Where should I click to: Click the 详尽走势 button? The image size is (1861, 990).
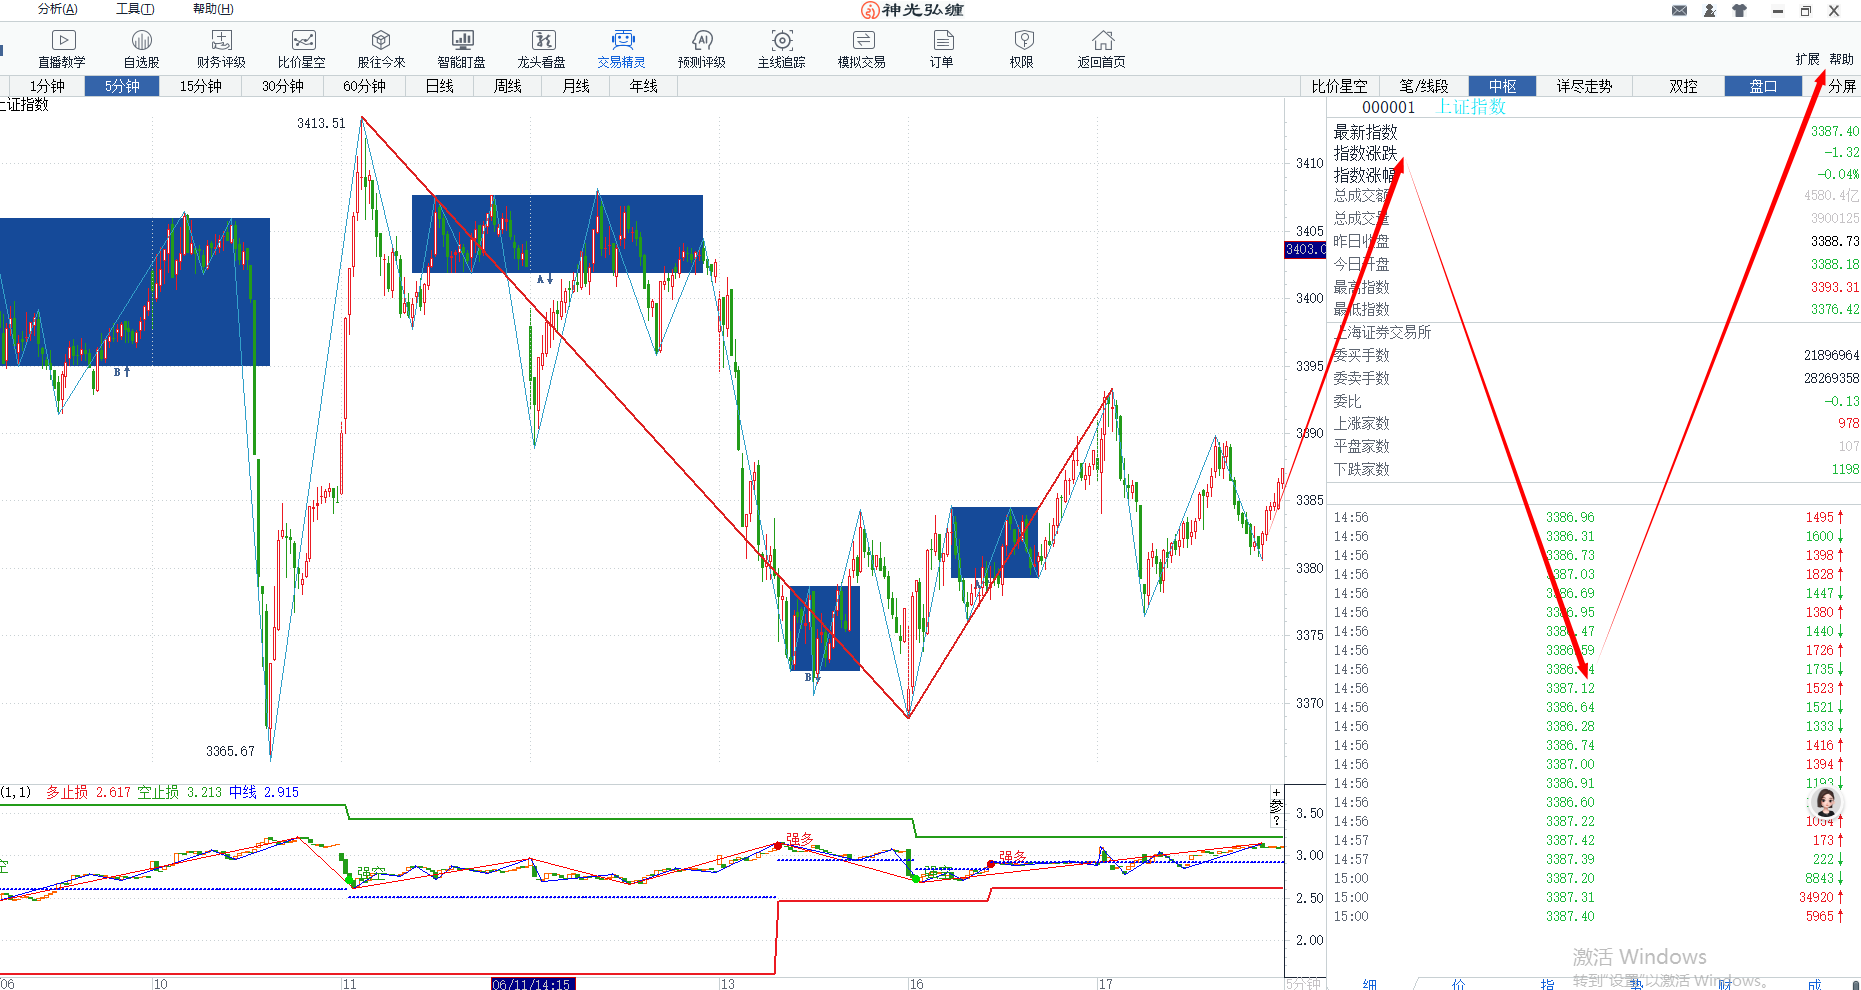(x=1584, y=86)
